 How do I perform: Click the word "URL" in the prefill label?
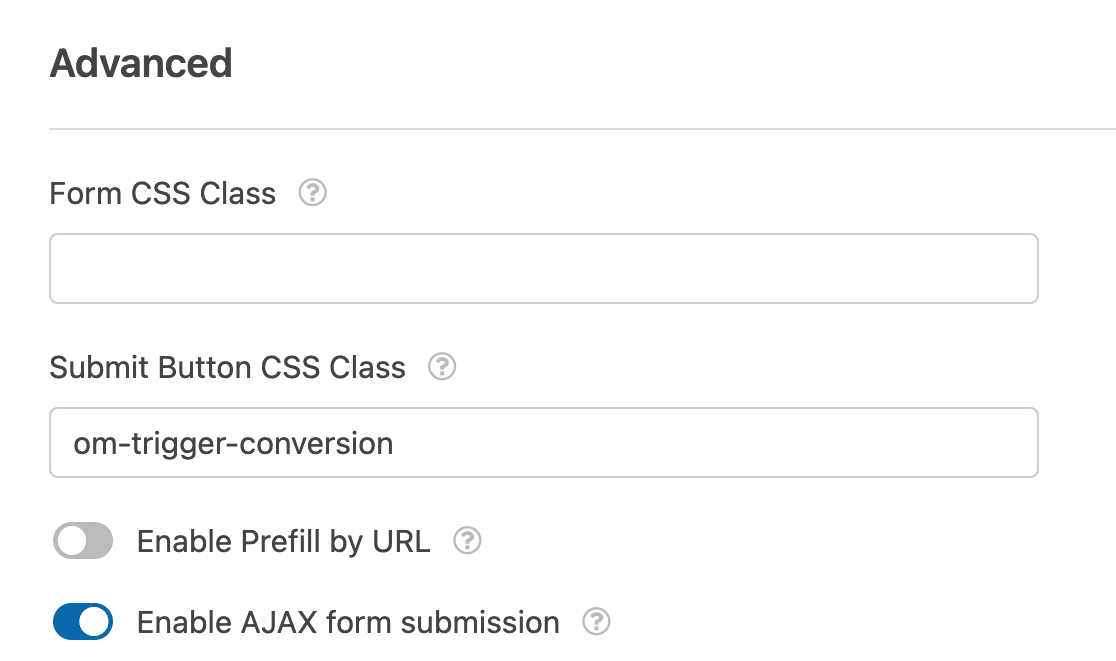point(401,541)
